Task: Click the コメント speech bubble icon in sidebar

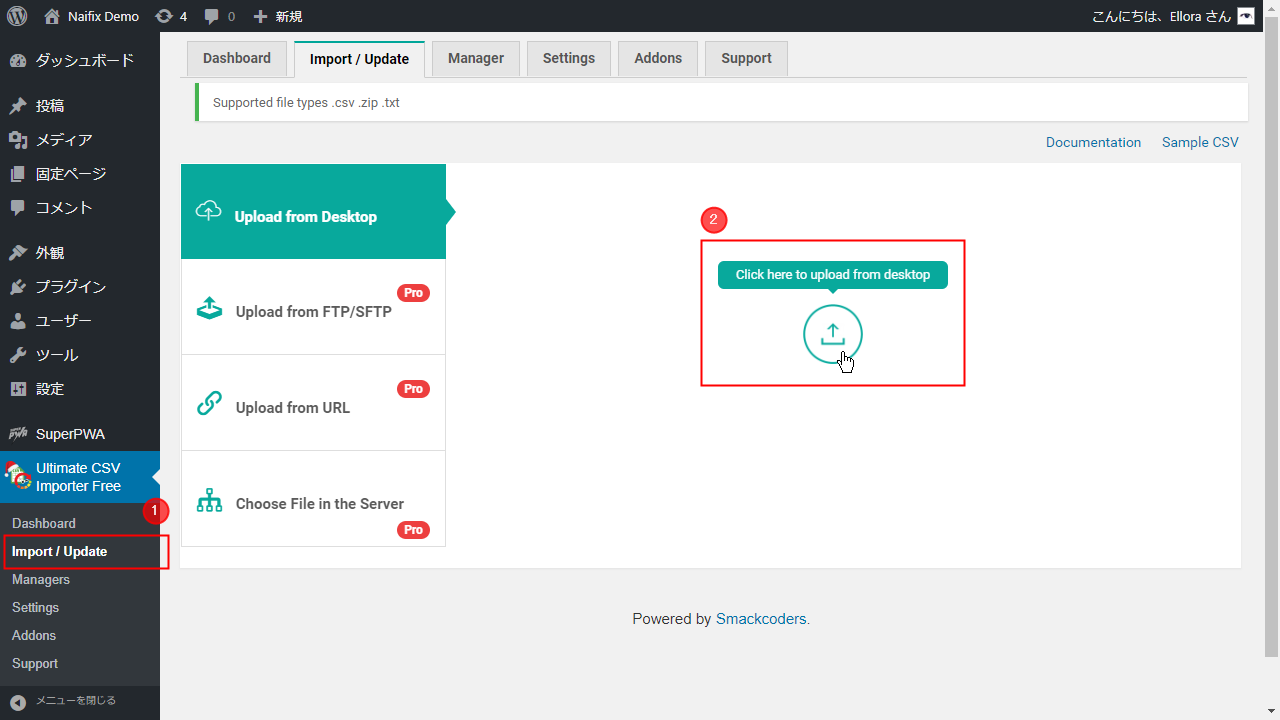Action: (x=18, y=208)
